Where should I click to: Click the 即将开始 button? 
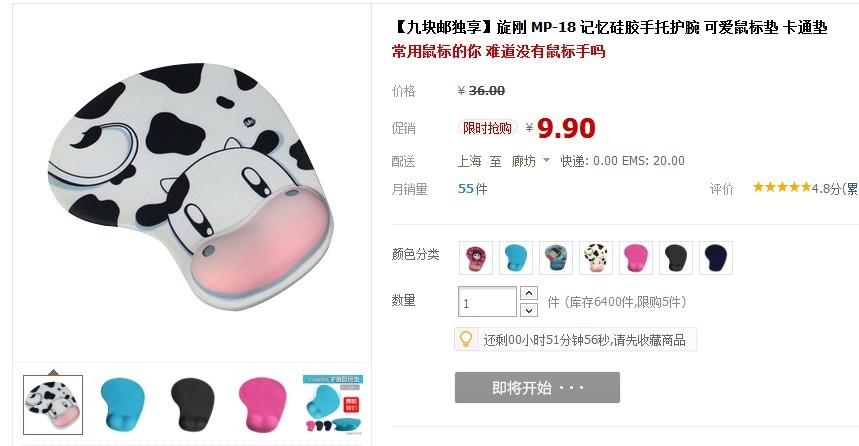click(537, 387)
